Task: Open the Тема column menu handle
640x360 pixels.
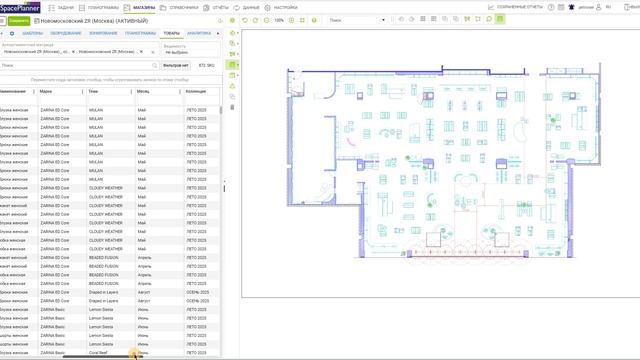Action: [x=131, y=91]
